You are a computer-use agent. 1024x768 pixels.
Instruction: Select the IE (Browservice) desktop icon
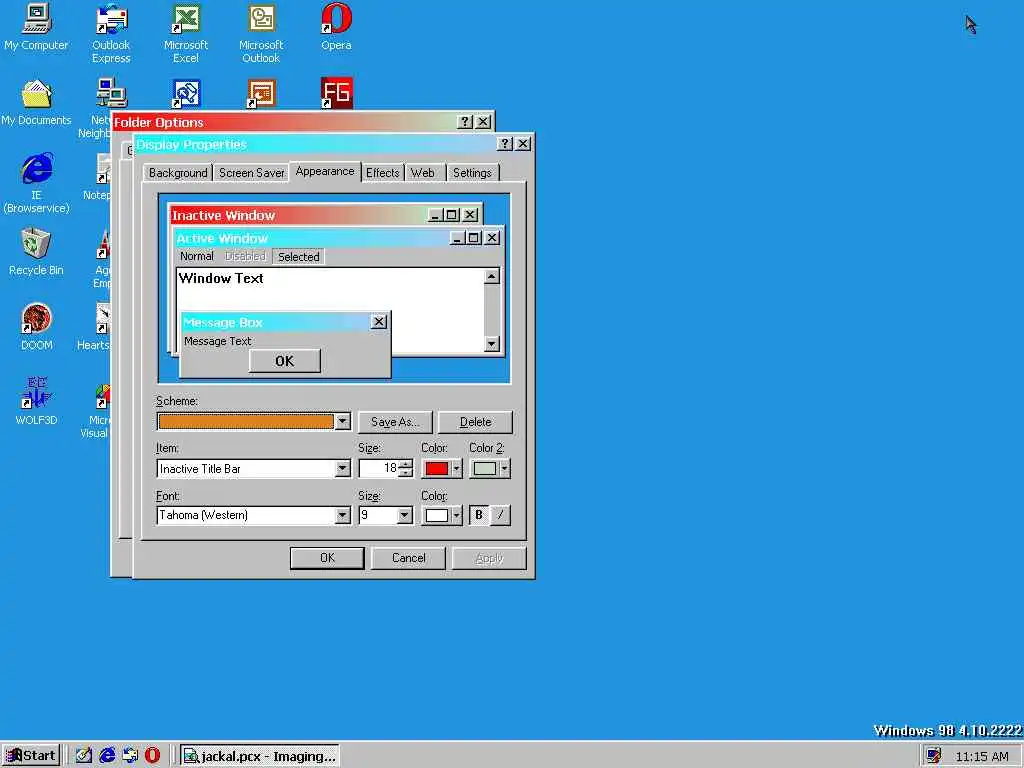coord(36,184)
